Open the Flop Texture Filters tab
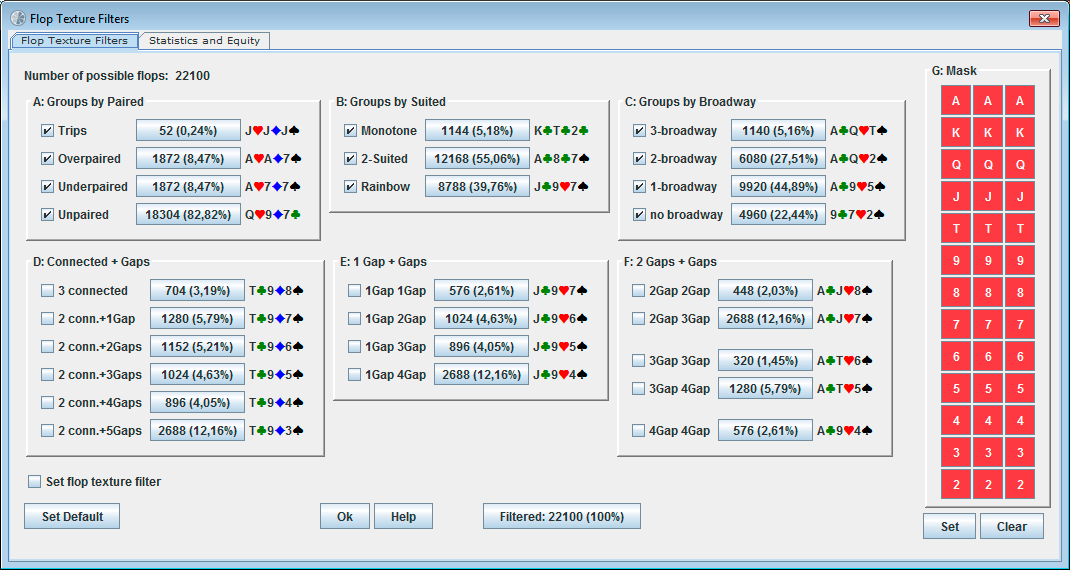The image size is (1070, 570). coord(74,40)
